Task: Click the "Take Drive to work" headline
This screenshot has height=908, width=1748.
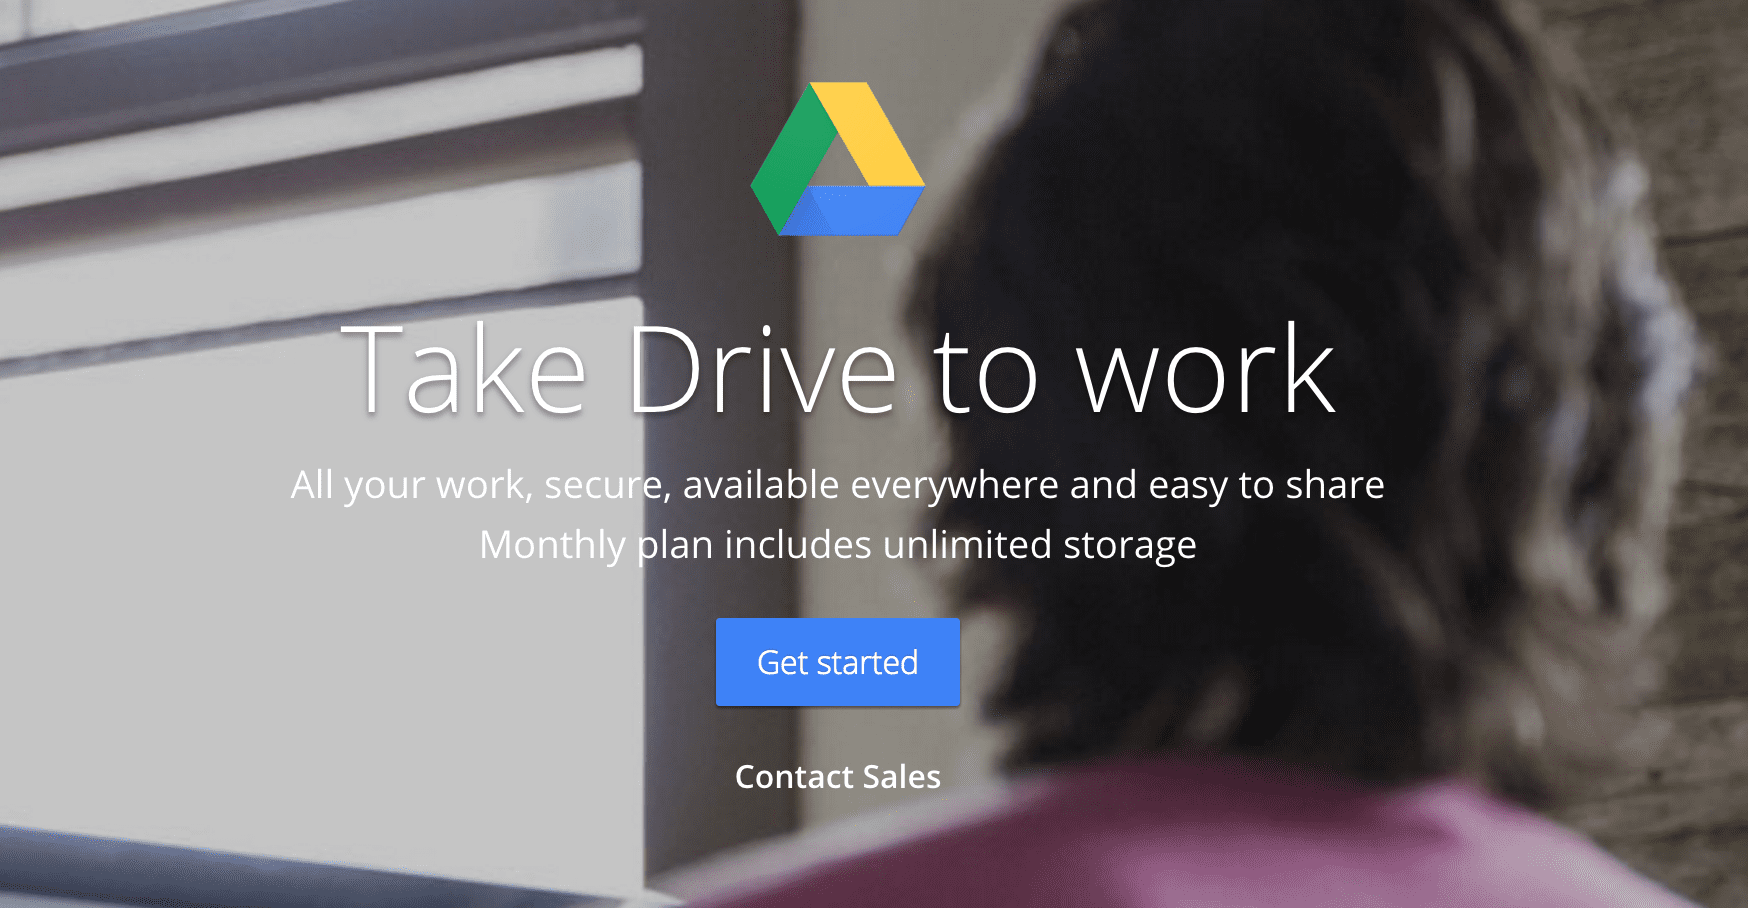Action: pyautogui.click(x=838, y=368)
